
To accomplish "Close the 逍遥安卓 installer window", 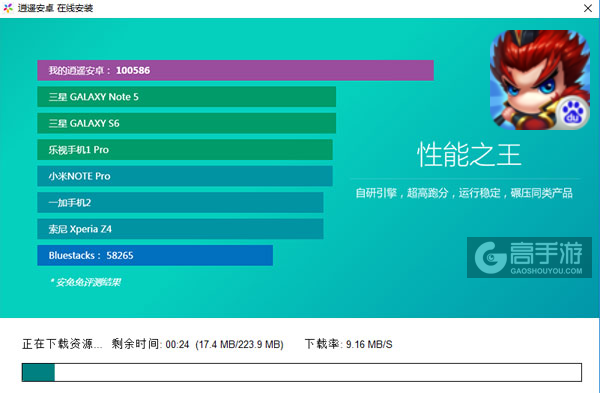I will [588, 8].
